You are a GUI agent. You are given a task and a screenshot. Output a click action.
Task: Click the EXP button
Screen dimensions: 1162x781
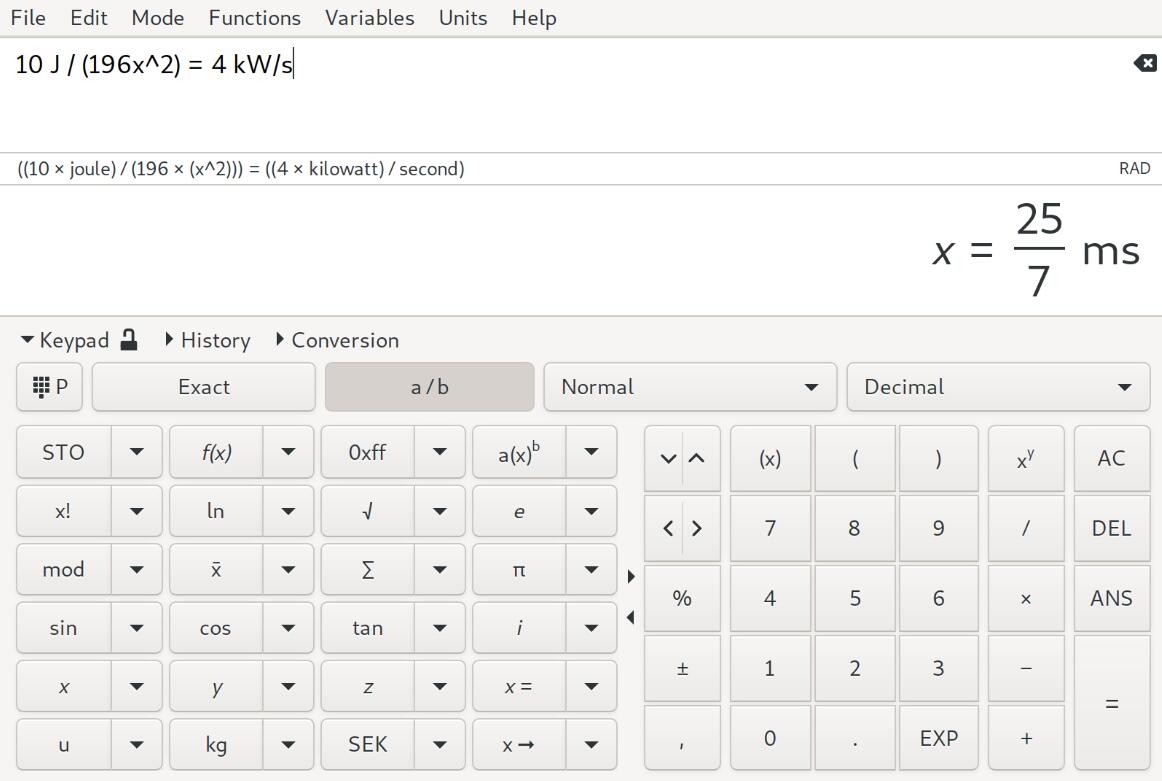[x=939, y=739]
